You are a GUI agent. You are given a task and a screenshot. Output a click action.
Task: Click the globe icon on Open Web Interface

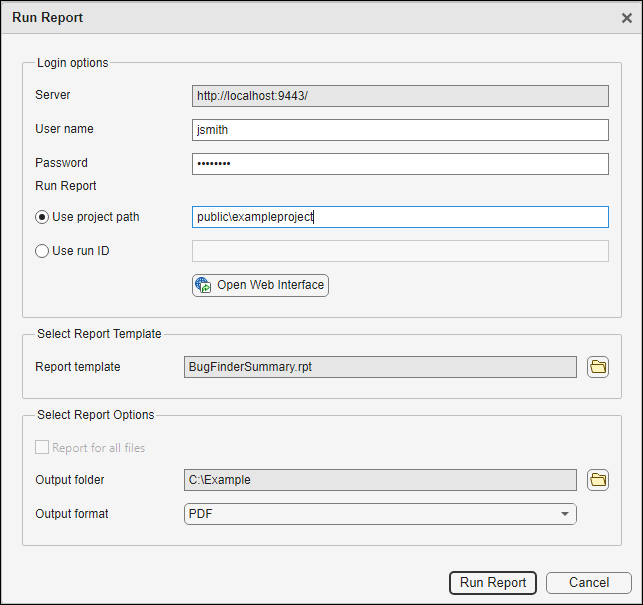click(x=203, y=285)
